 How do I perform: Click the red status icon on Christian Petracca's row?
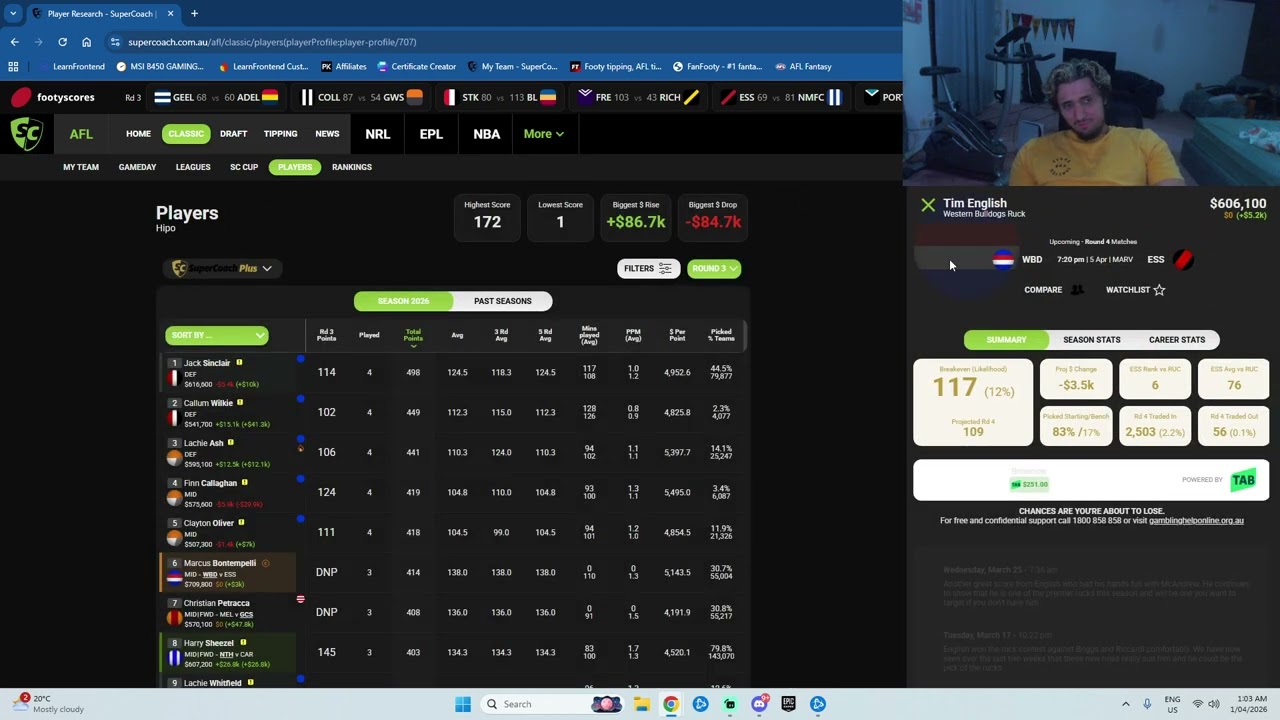300,599
